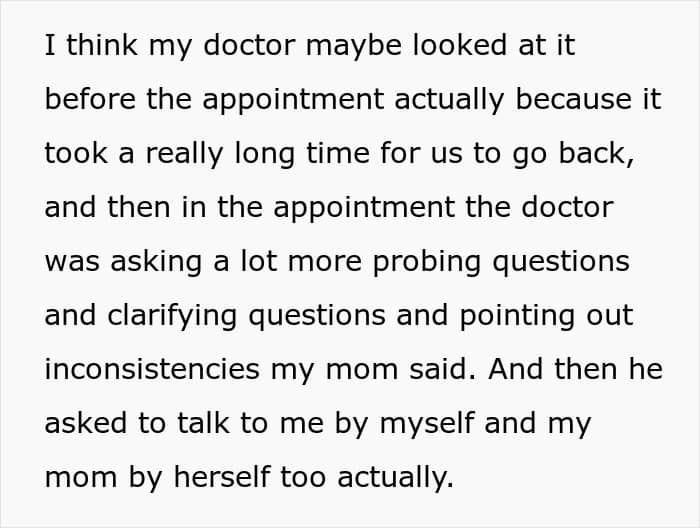Click the word "clarifying"
Image resolution: width=700 pixels, height=528 pixels.
[x=180, y=315]
